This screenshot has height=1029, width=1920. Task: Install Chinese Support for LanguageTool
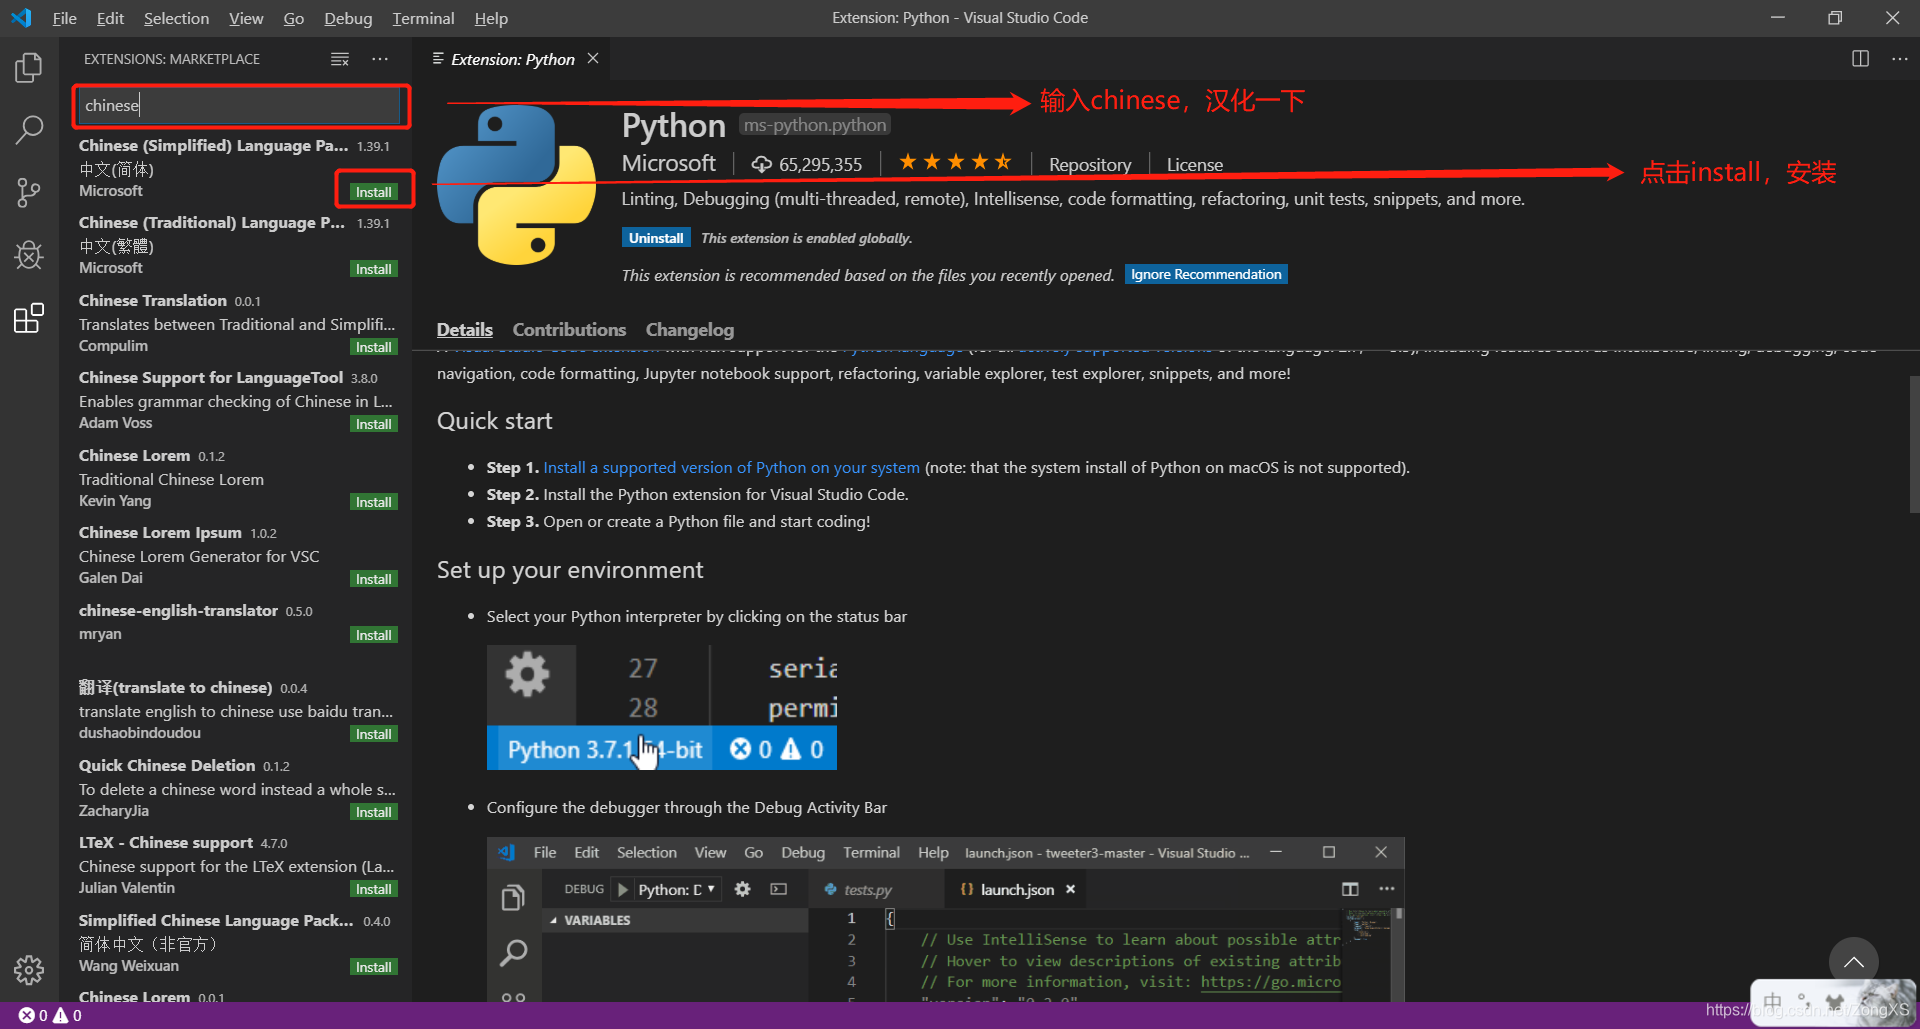tap(373, 424)
